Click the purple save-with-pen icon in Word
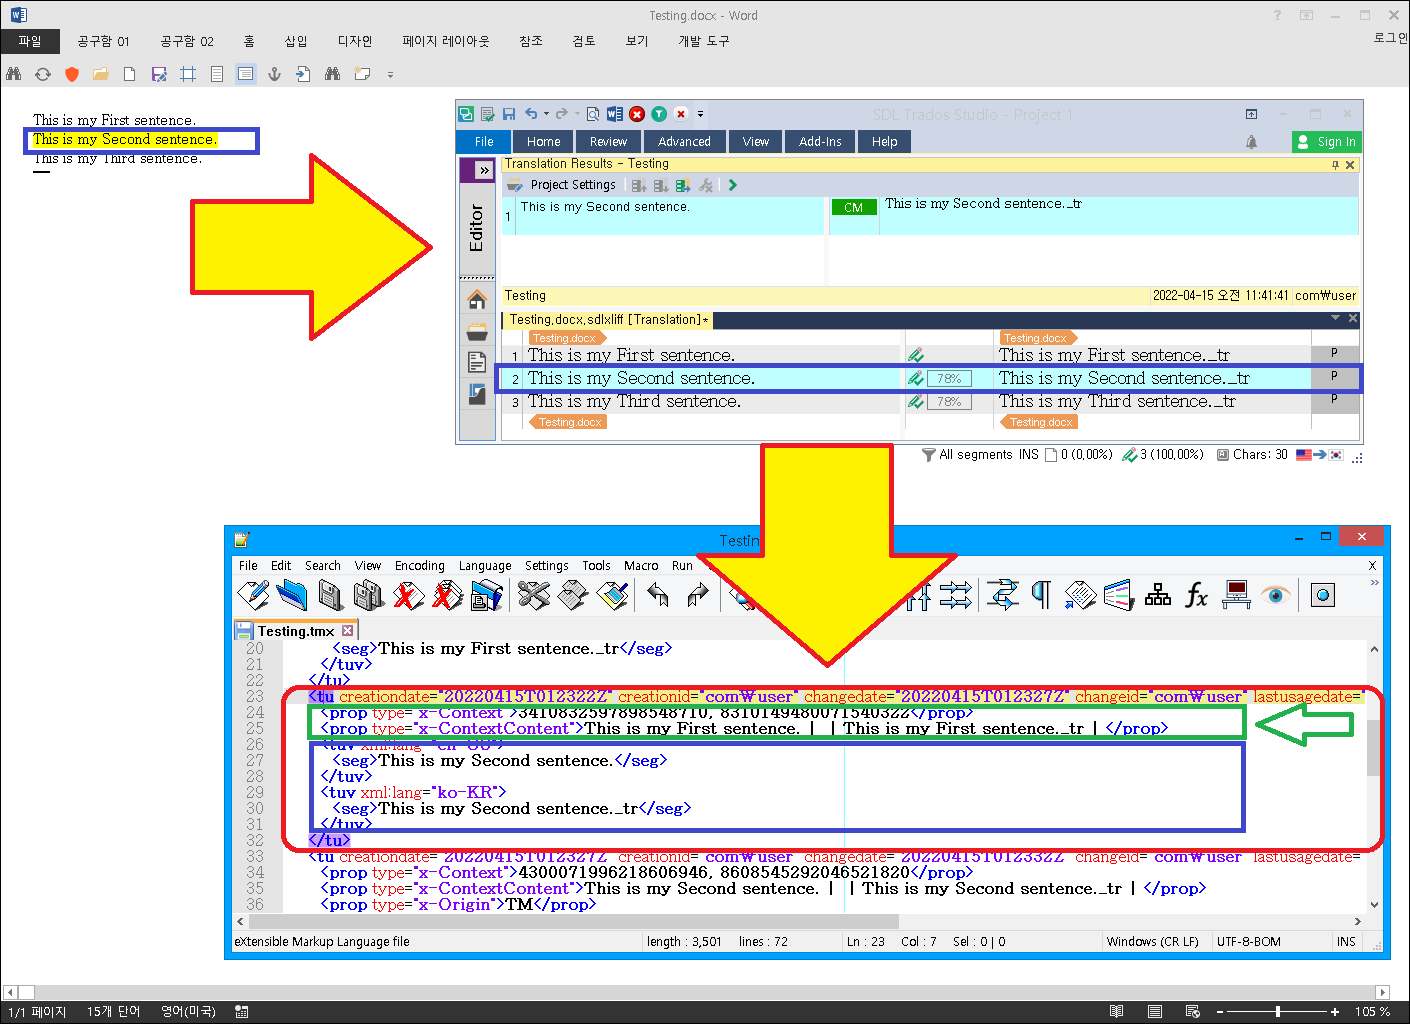The height and width of the screenshot is (1024, 1410). click(x=159, y=74)
